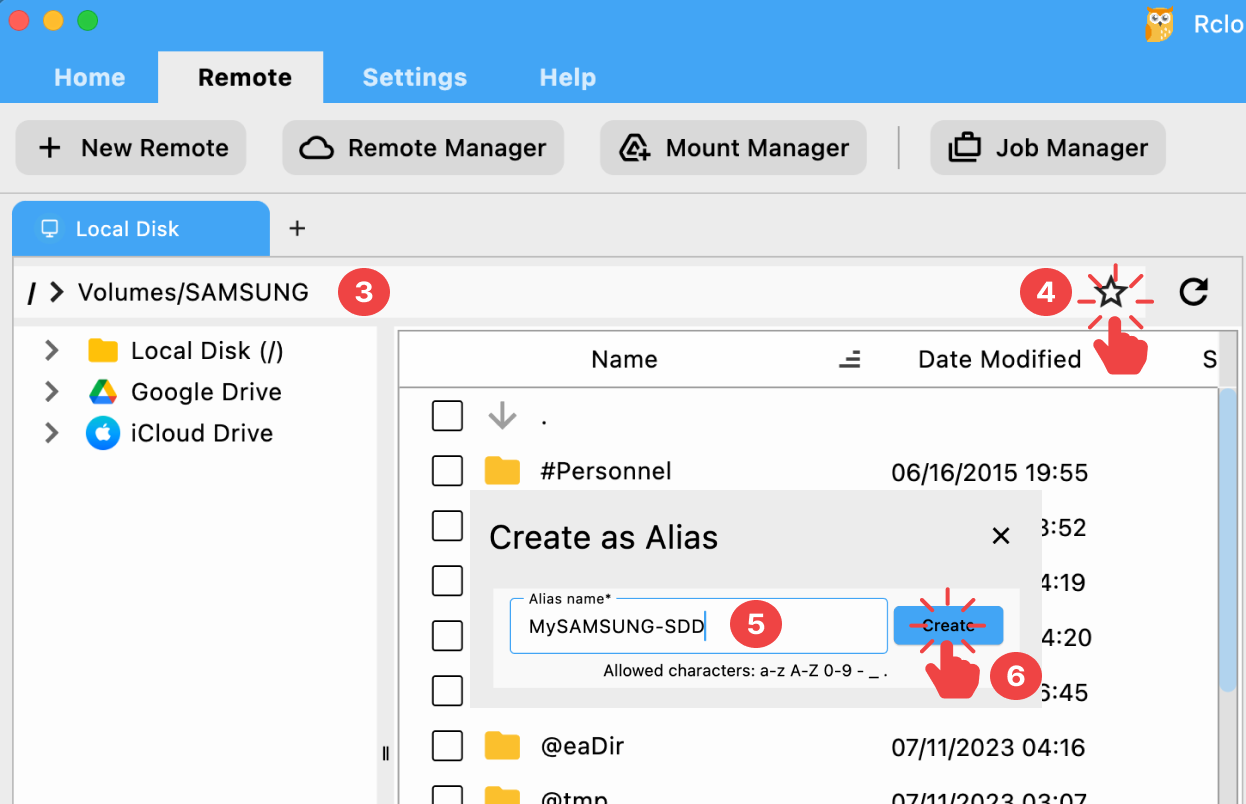
Task: Expand the root path breadcrumb chevron
Action: [x=57, y=291]
